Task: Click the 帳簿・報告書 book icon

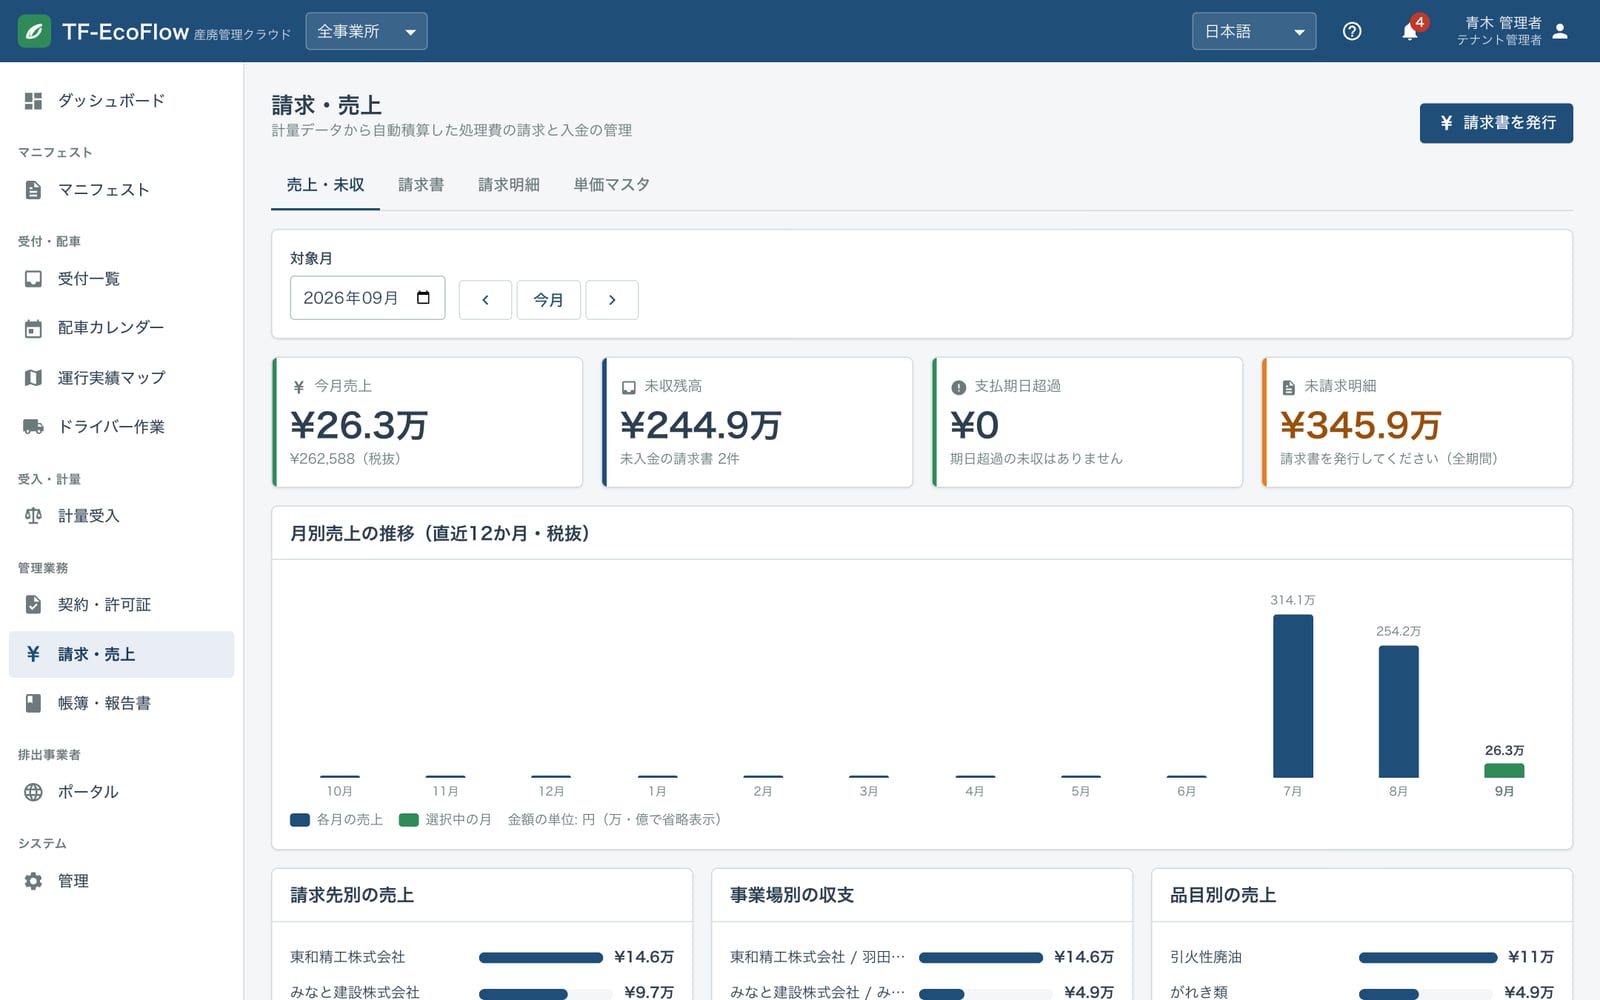Action: tap(33, 703)
